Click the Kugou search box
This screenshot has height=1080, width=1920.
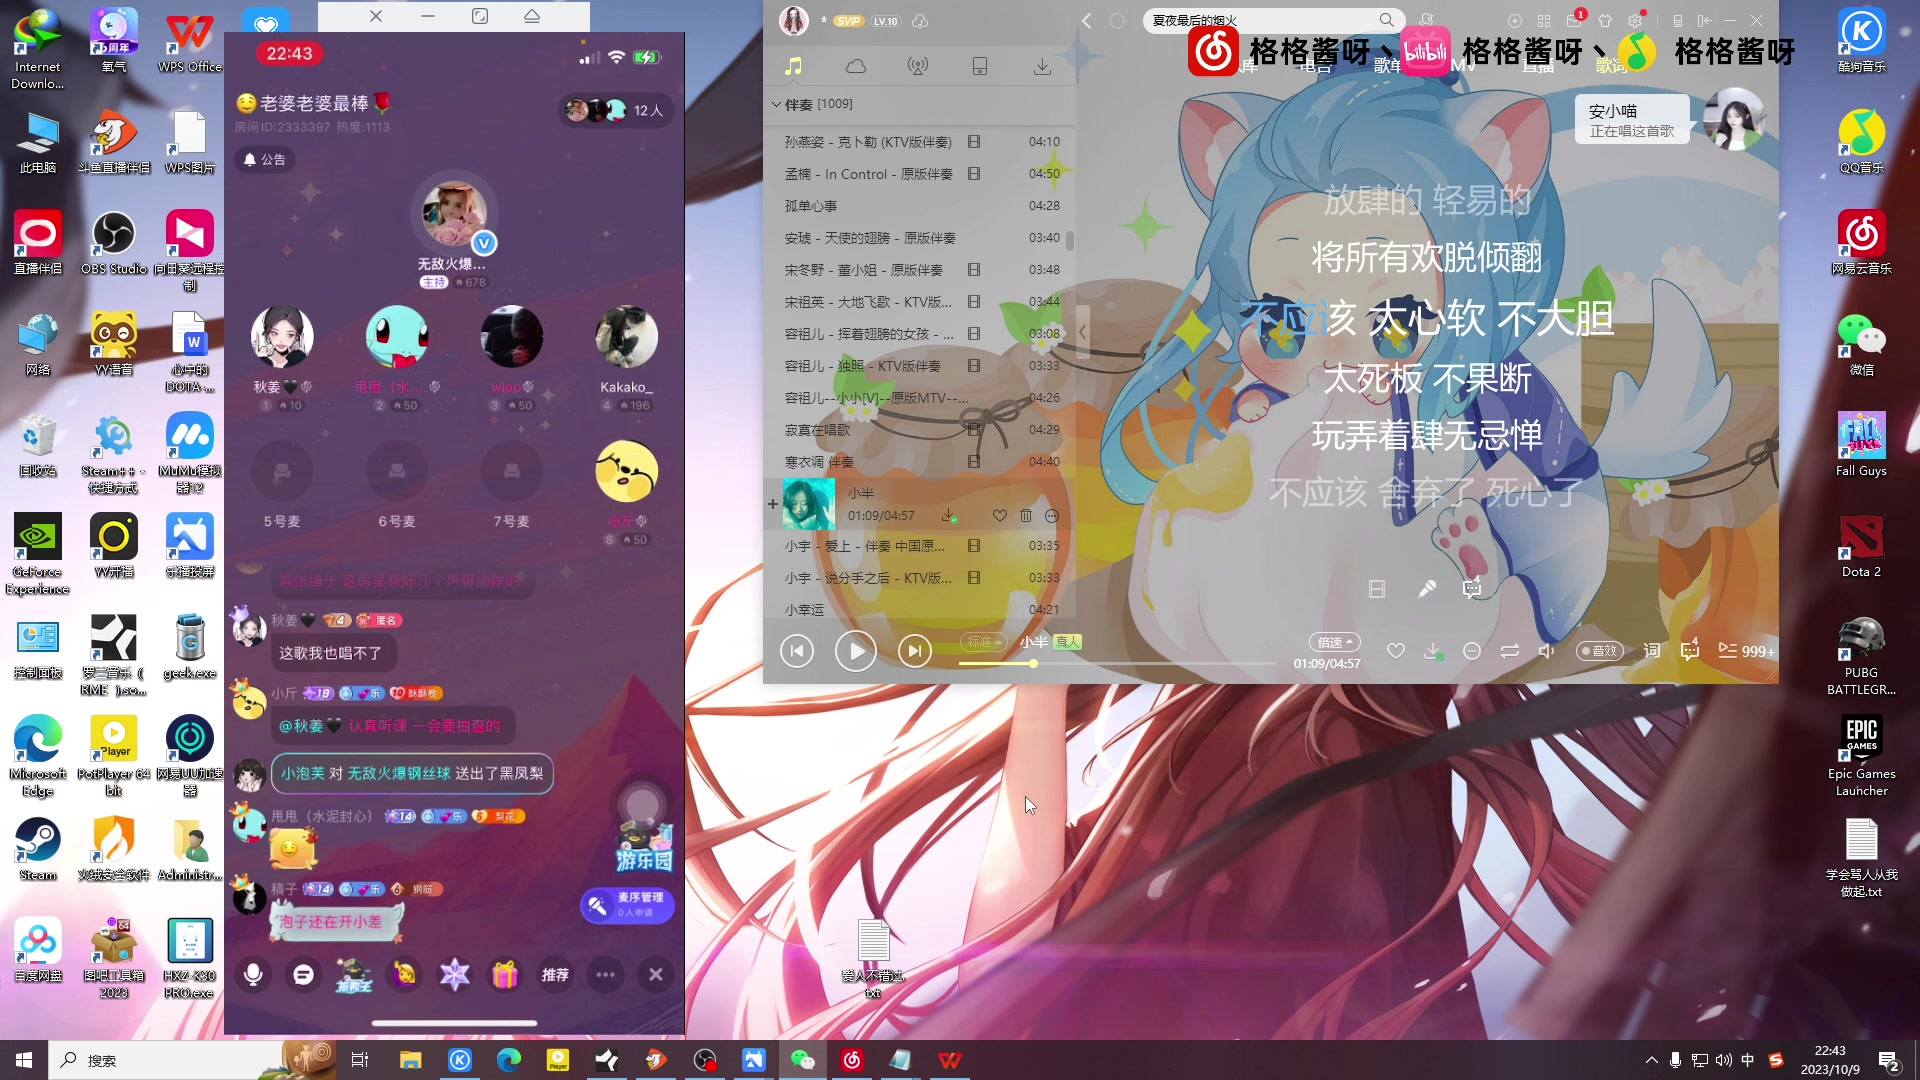[x=1260, y=20]
